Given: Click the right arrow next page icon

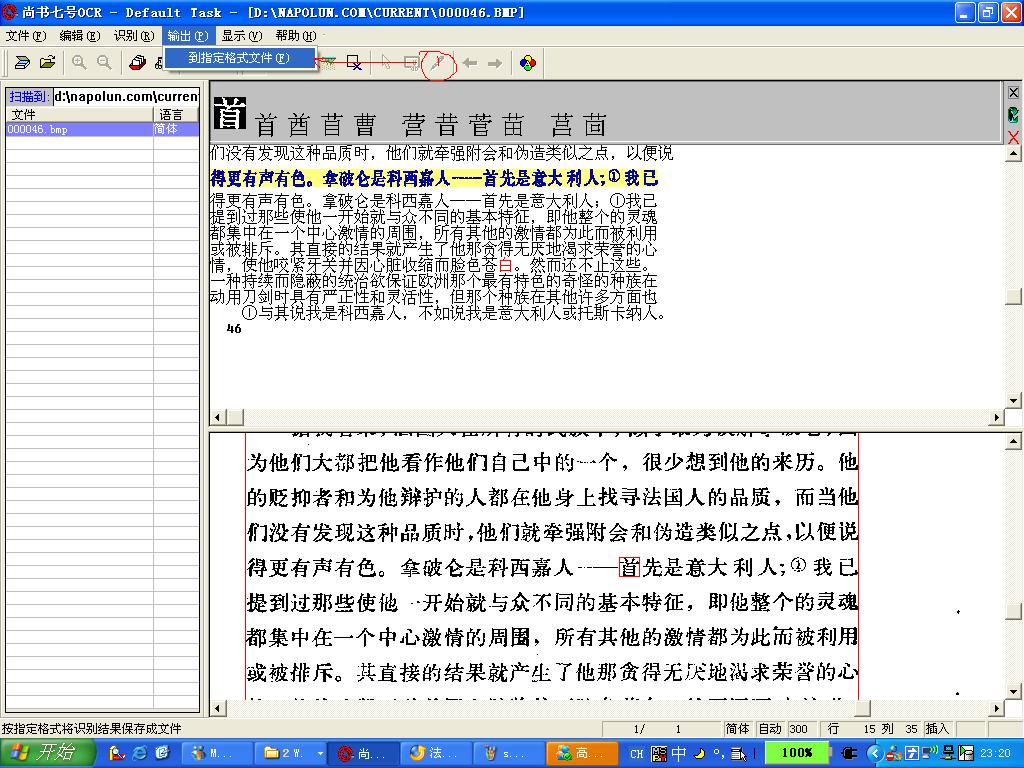Looking at the screenshot, I should tap(495, 63).
